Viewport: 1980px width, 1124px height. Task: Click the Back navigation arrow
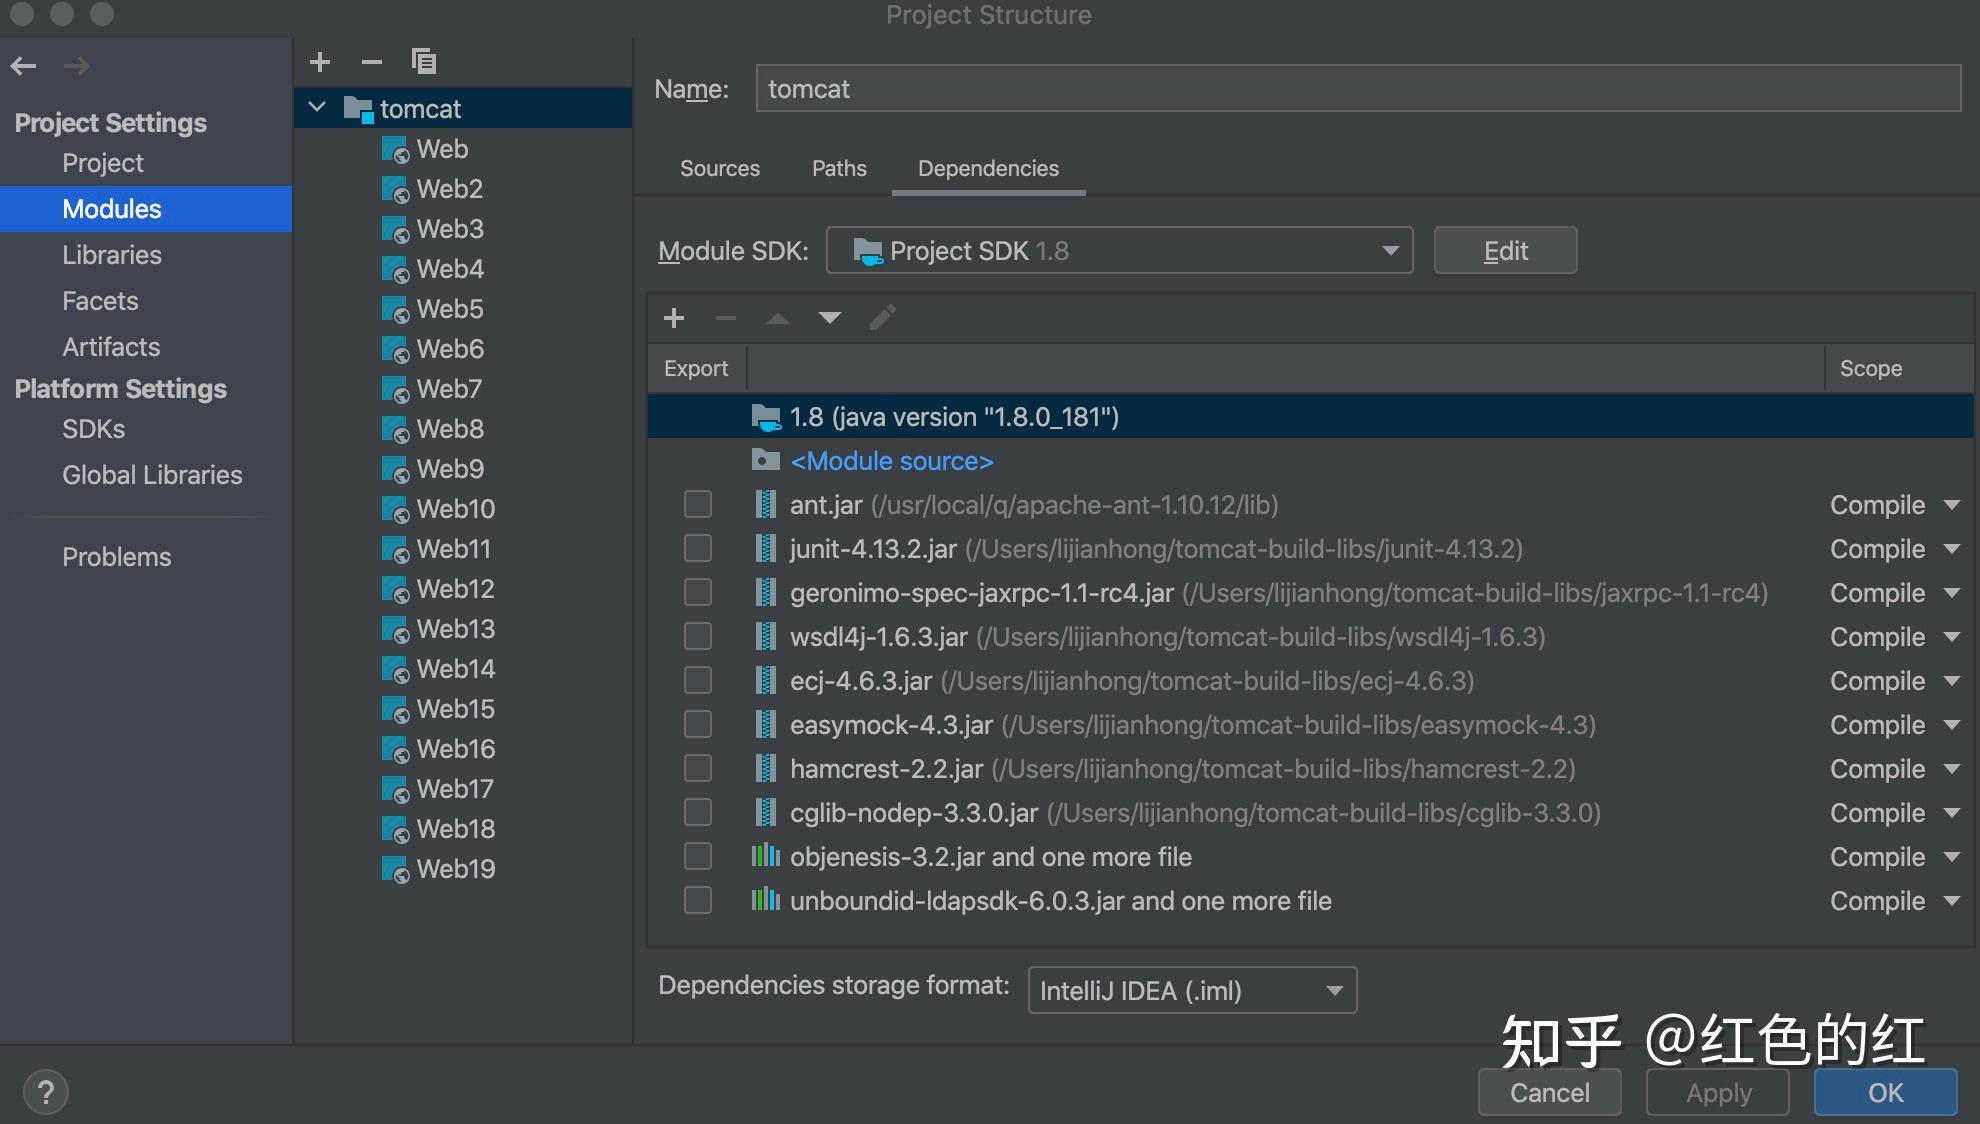tap(23, 66)
